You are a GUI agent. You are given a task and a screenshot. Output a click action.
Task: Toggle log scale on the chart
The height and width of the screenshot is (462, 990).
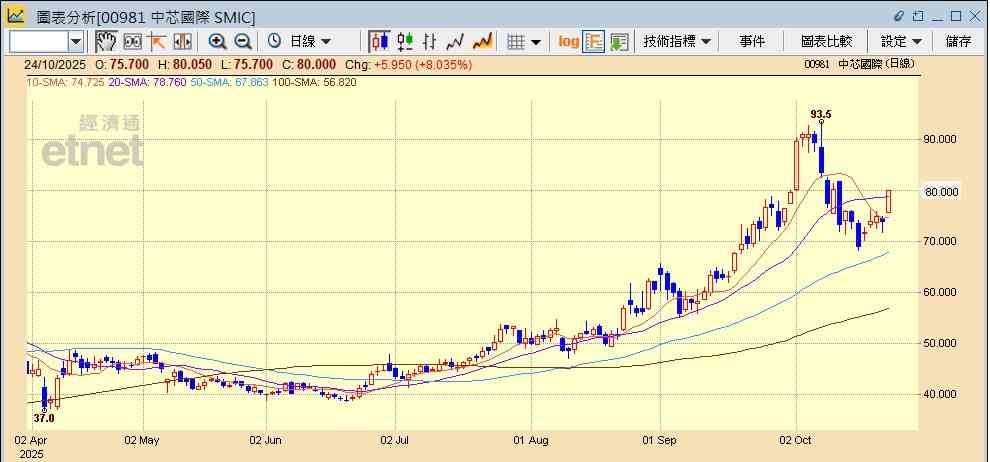568,41
